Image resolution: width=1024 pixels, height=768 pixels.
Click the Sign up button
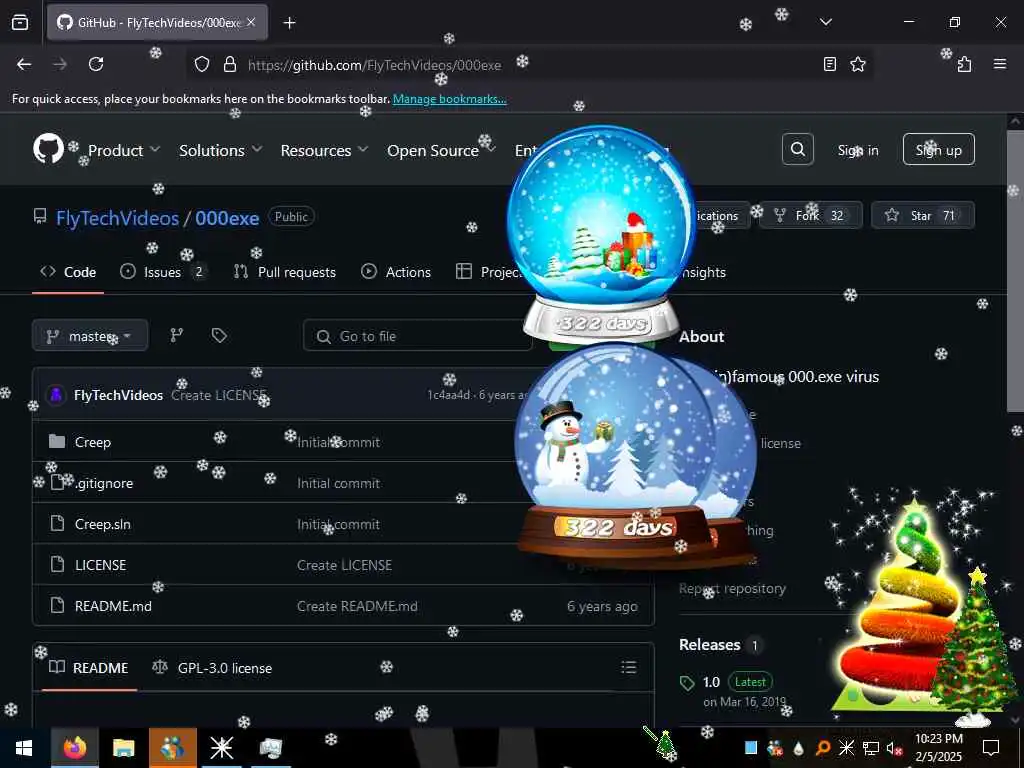938,150
